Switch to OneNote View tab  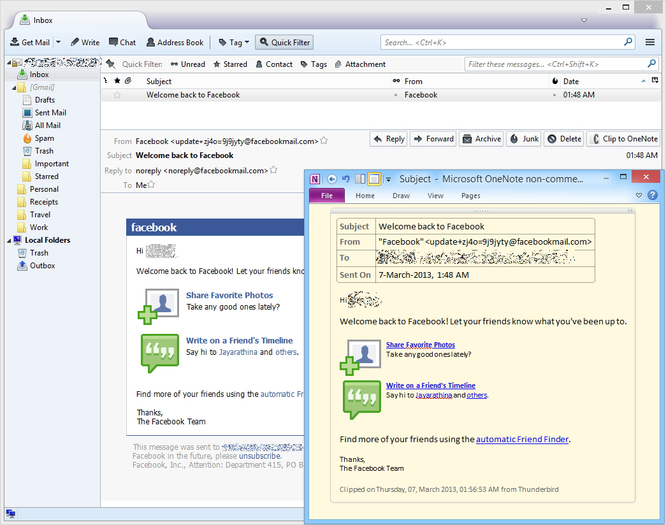tap(435, 196)
